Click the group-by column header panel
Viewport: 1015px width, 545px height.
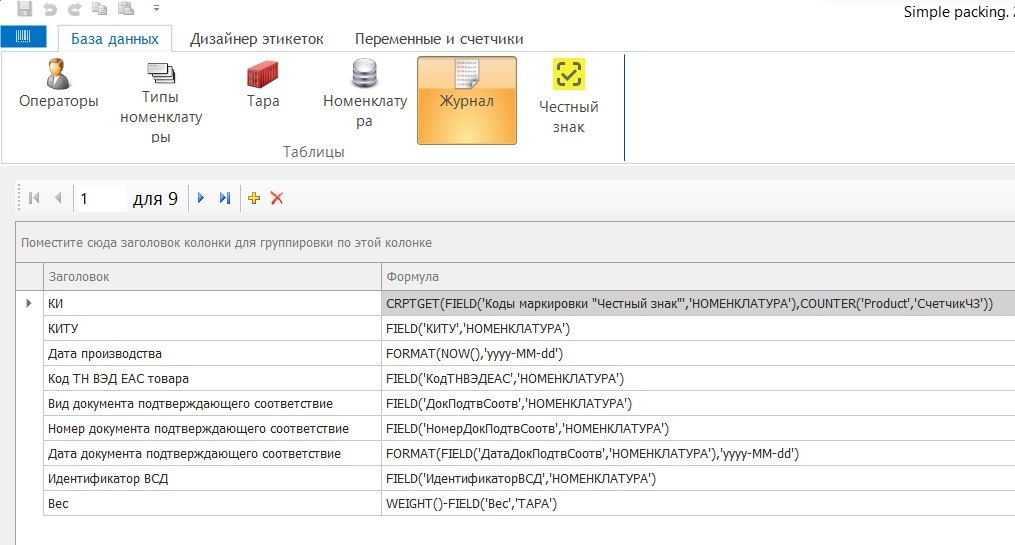[515, 243]
